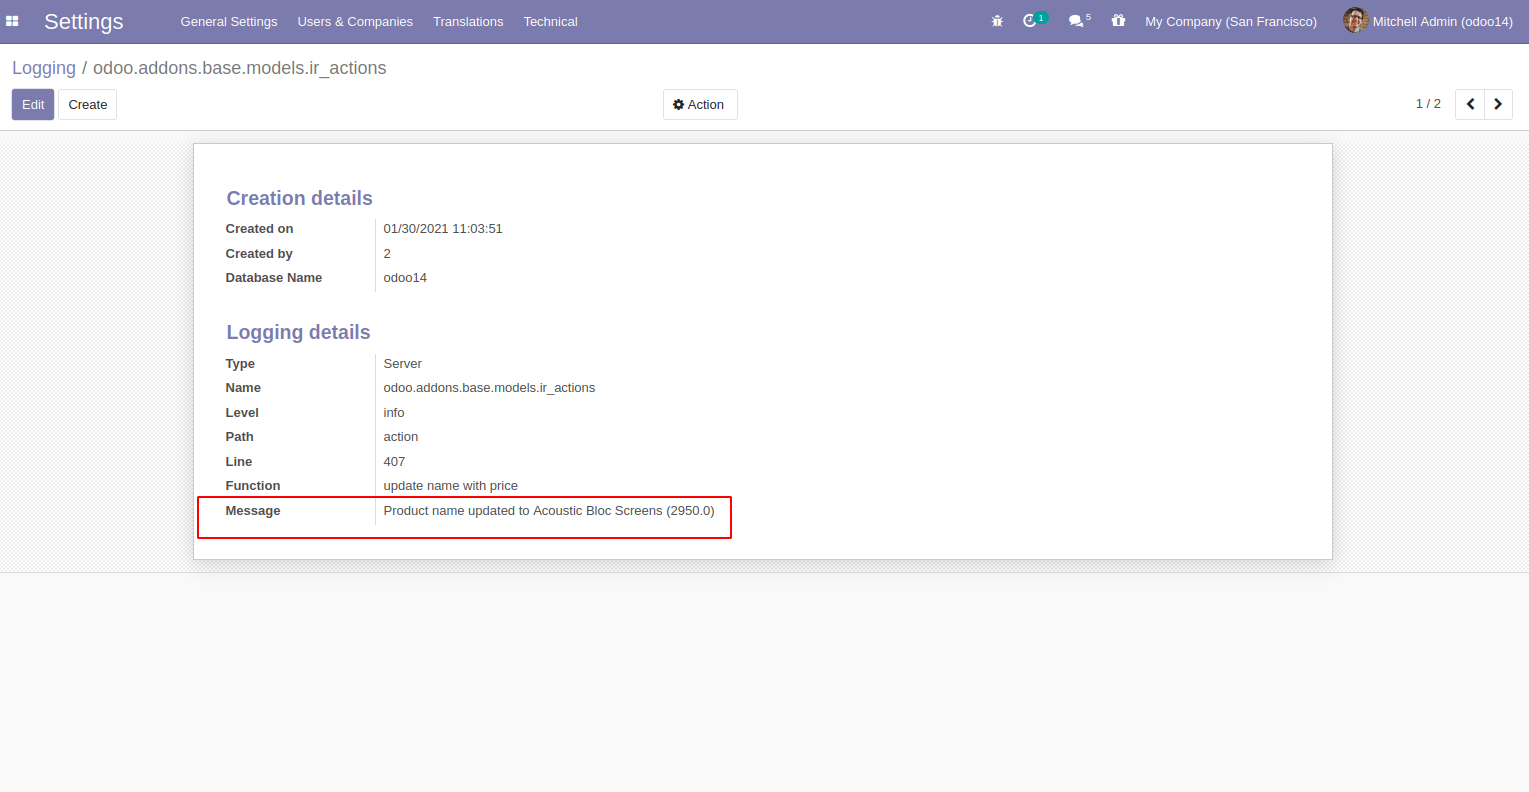The height and width of the screenshot is (792, 1529).
Task: Click the Edit button
Action: point(33,105)
